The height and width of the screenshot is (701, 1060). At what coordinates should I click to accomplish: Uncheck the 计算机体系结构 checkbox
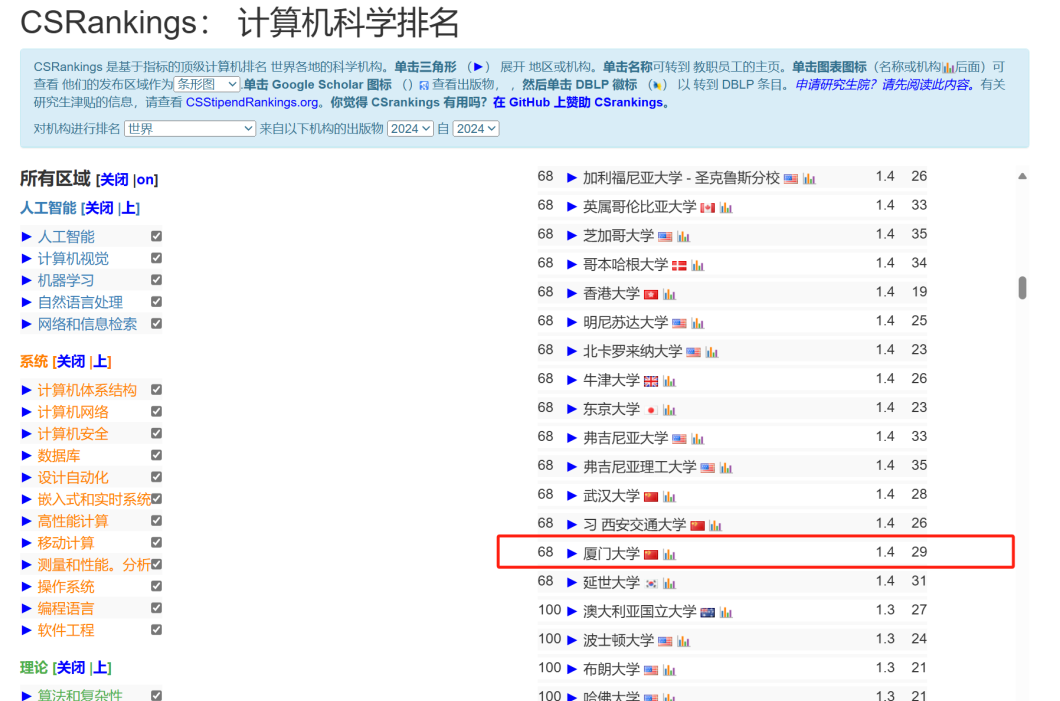coord(156,389)
